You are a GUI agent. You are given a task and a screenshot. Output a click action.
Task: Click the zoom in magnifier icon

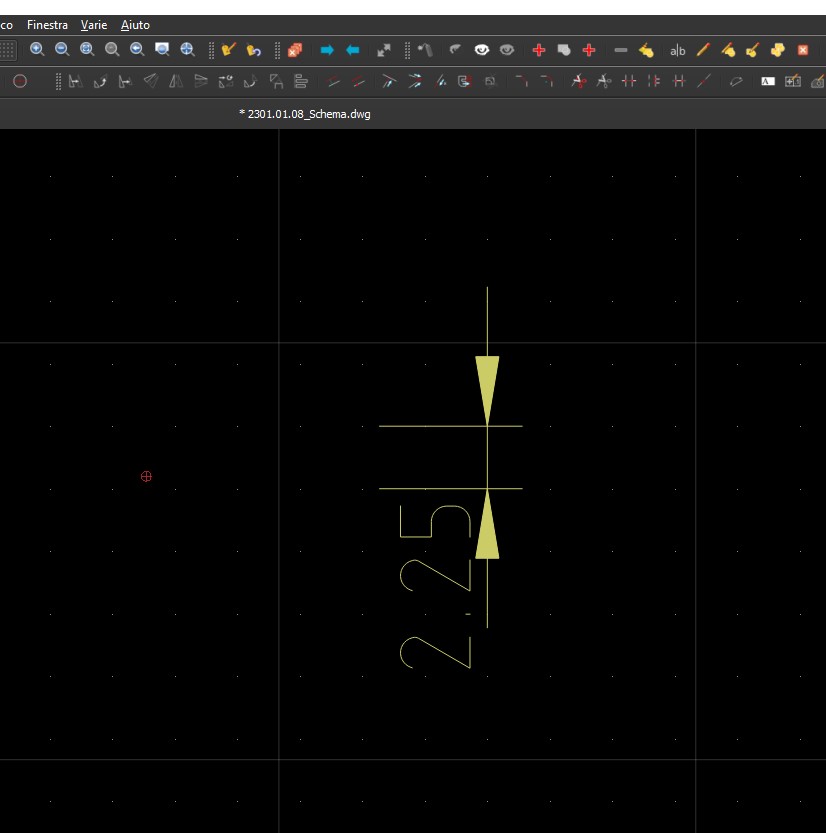click(37, 50)
